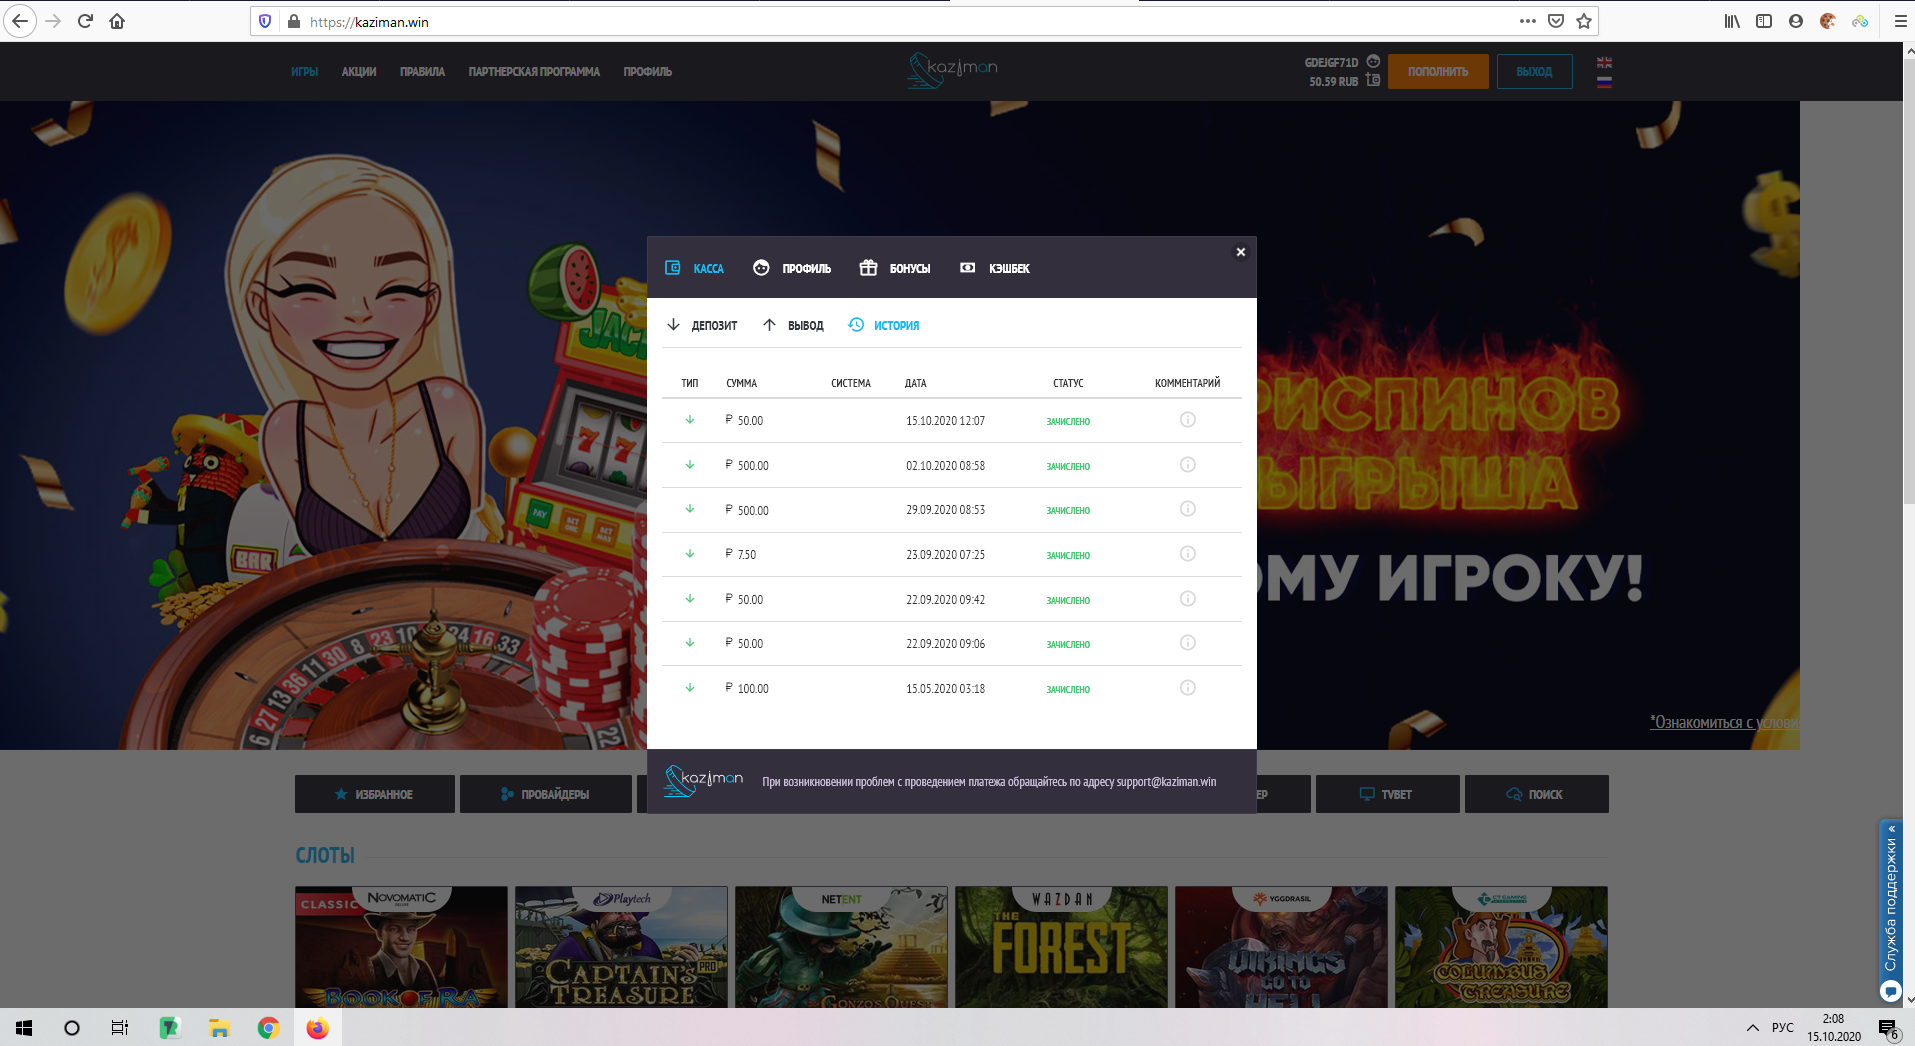Viewport: 1915px width, 1046px height.
Task: Open the Gonzo's Quest NetEnt slot thumbnail
Action: click(x=841, y=947)
